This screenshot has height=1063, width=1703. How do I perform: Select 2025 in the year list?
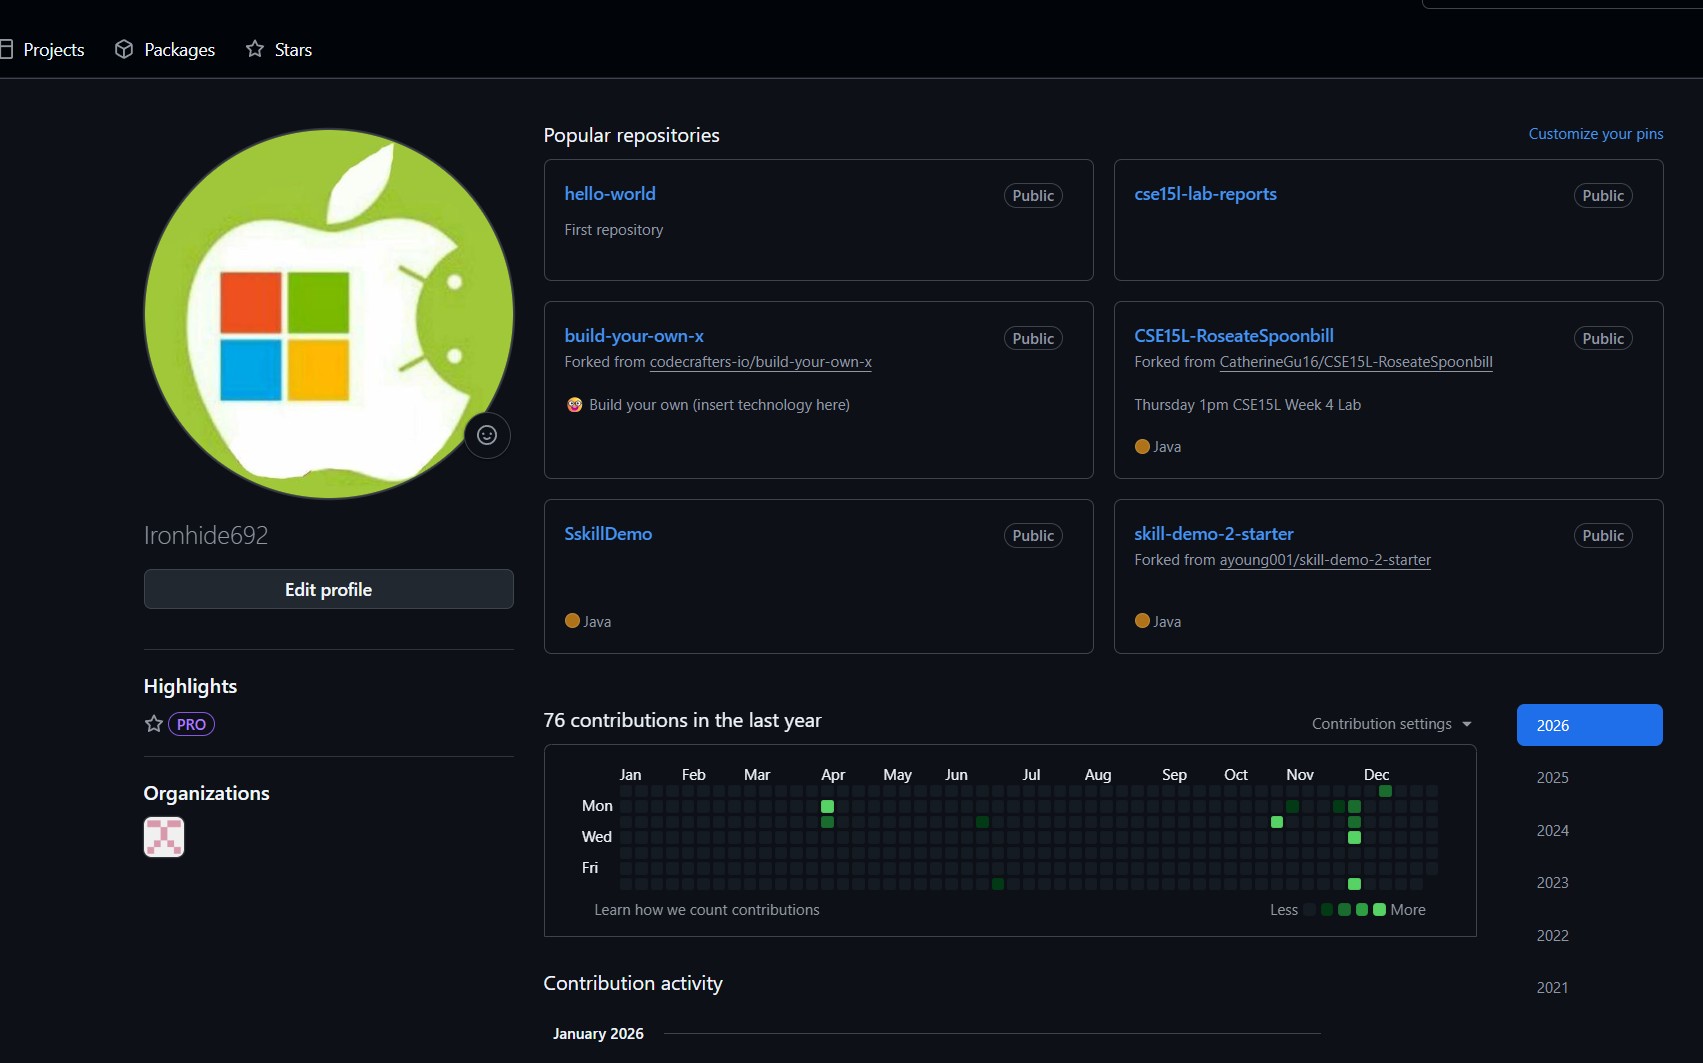tap(1552, 777)
